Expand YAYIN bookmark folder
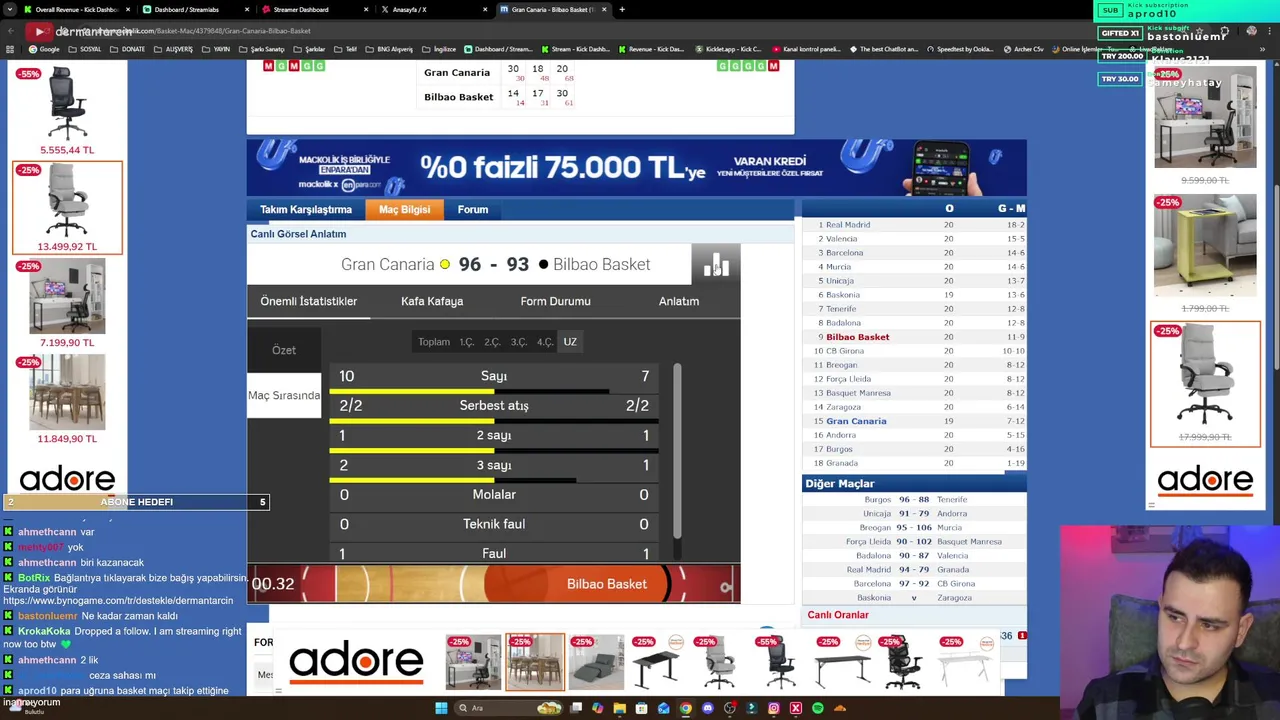1280x720 pixels. (217, 49)
